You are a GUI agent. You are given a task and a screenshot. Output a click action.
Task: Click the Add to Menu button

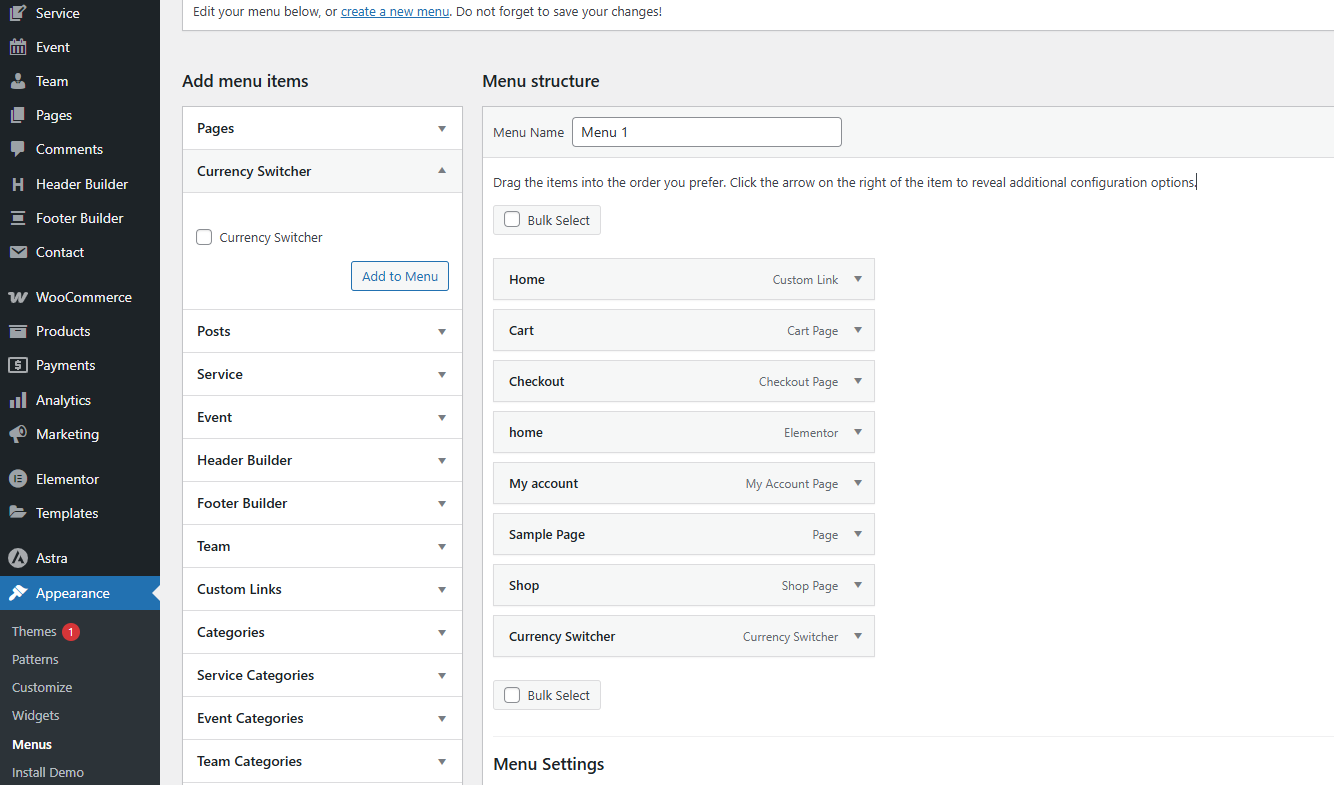click(400, 276)
